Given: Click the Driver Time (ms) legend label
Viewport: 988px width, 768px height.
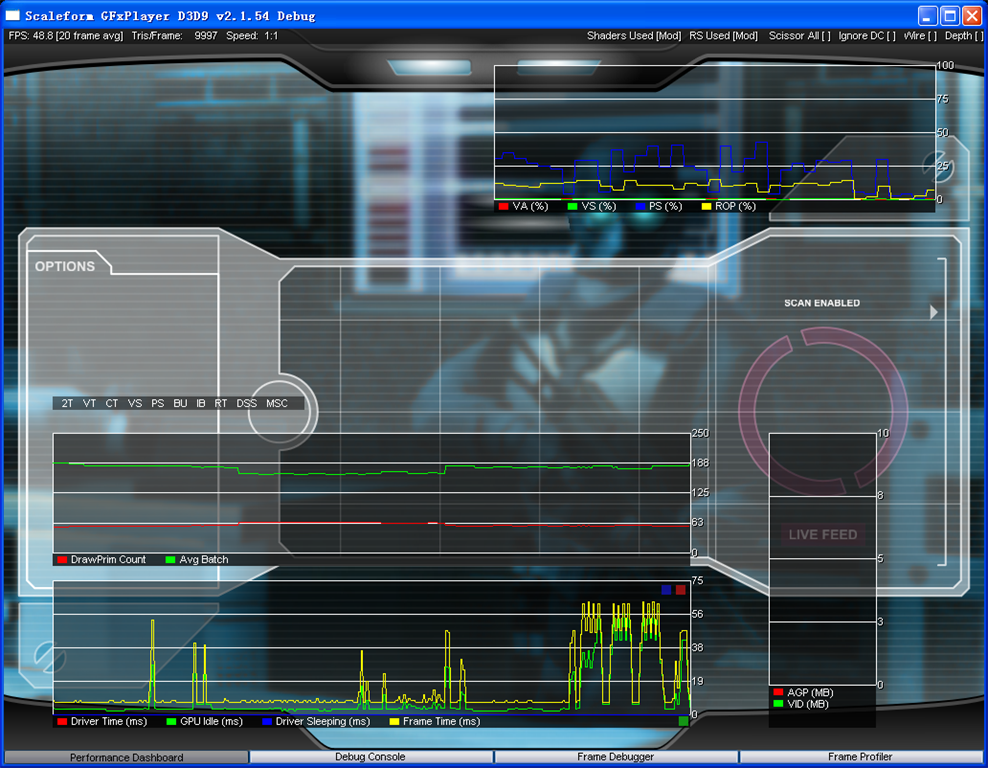Looking at the screenshot, I should click(109, 721).
